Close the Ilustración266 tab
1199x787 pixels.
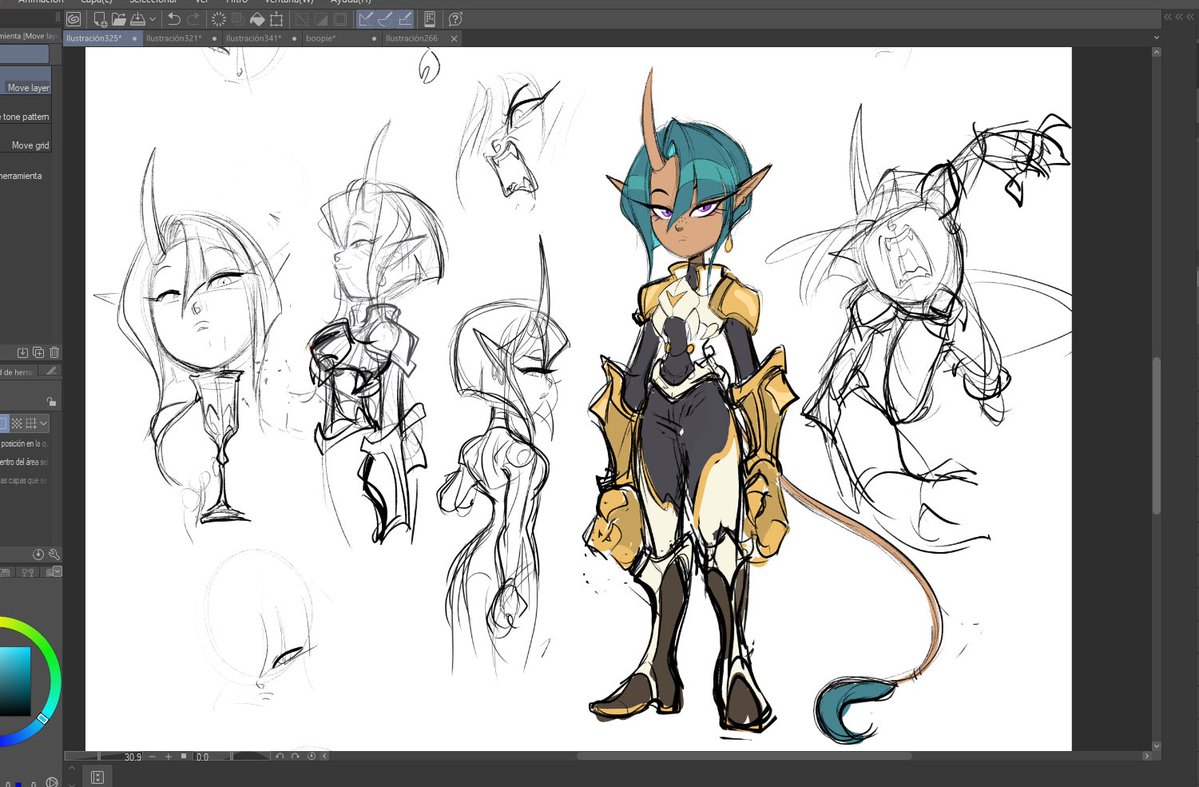[x=454, y=38]
